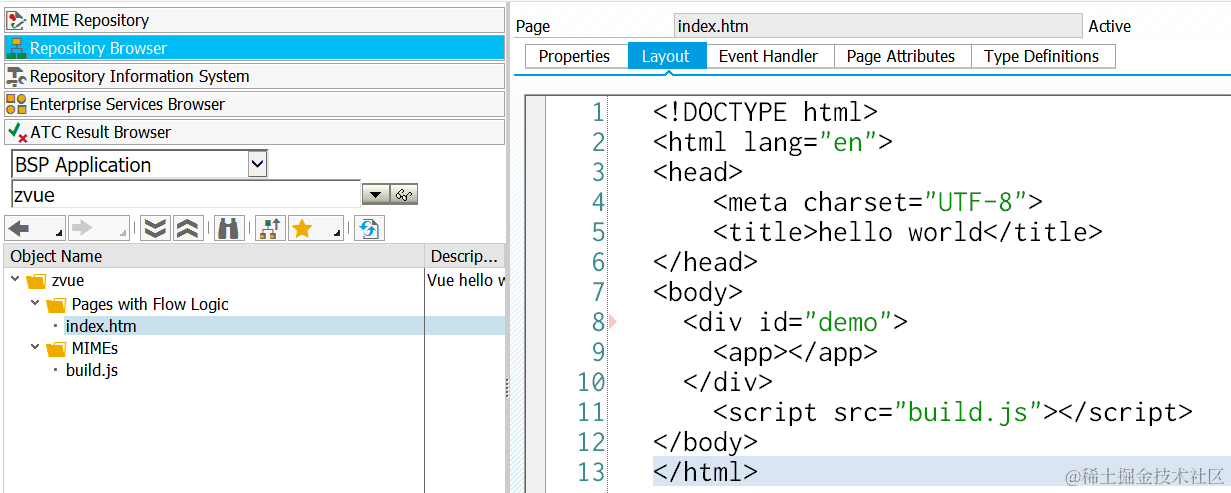This screenshot has height=493, width=1231.
Task: Click the Descrip... column header
Action: coord(466,256)
